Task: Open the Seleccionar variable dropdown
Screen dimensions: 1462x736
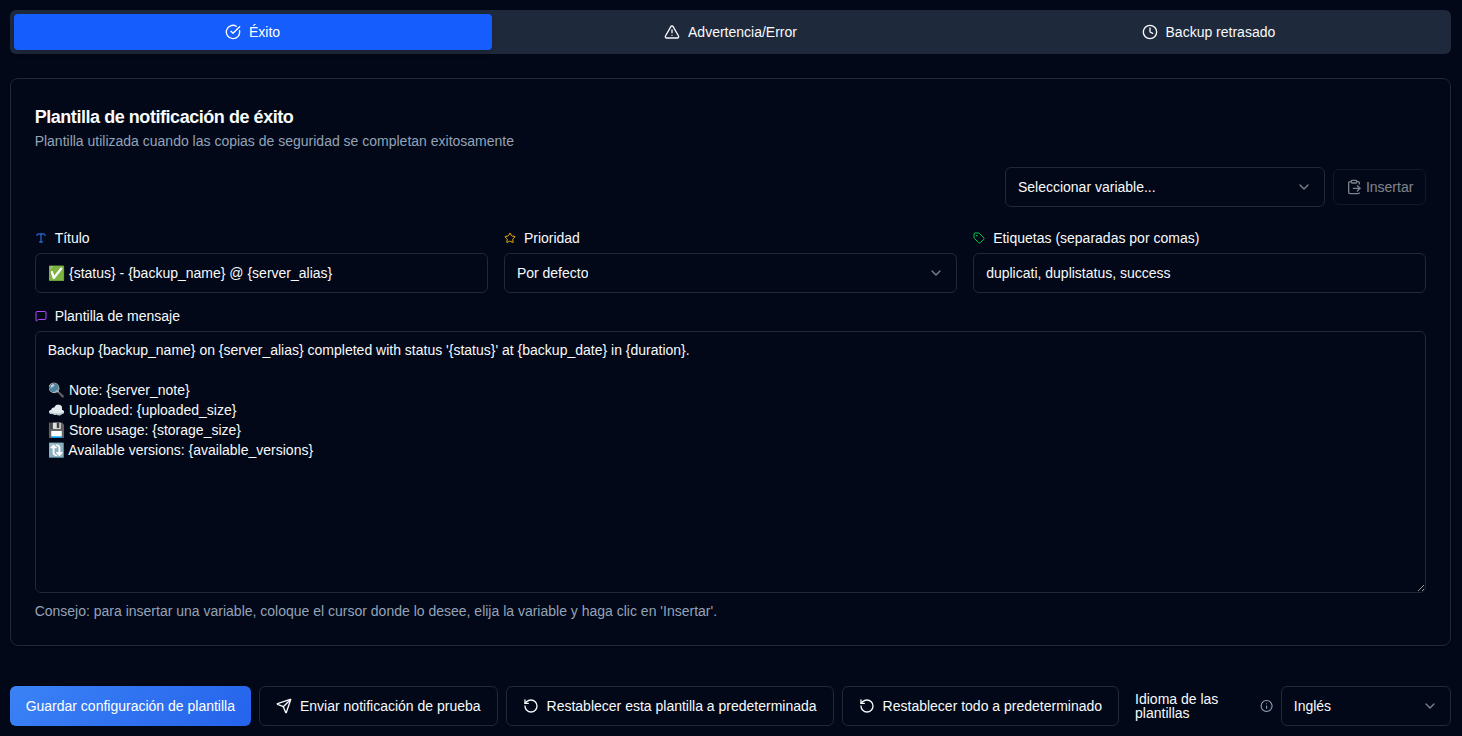Action: click(x=1164, y=187)
